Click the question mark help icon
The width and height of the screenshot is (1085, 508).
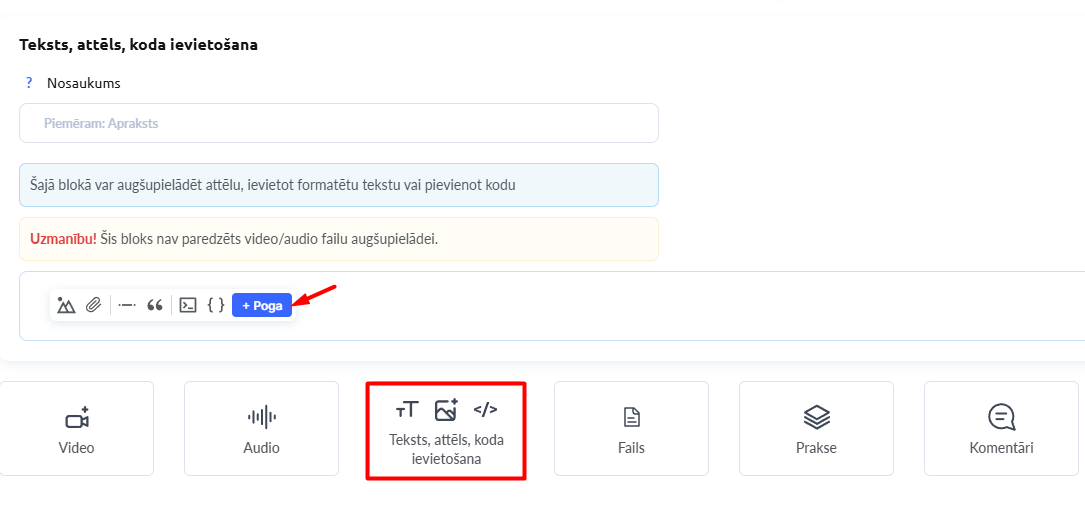point(29,83)
